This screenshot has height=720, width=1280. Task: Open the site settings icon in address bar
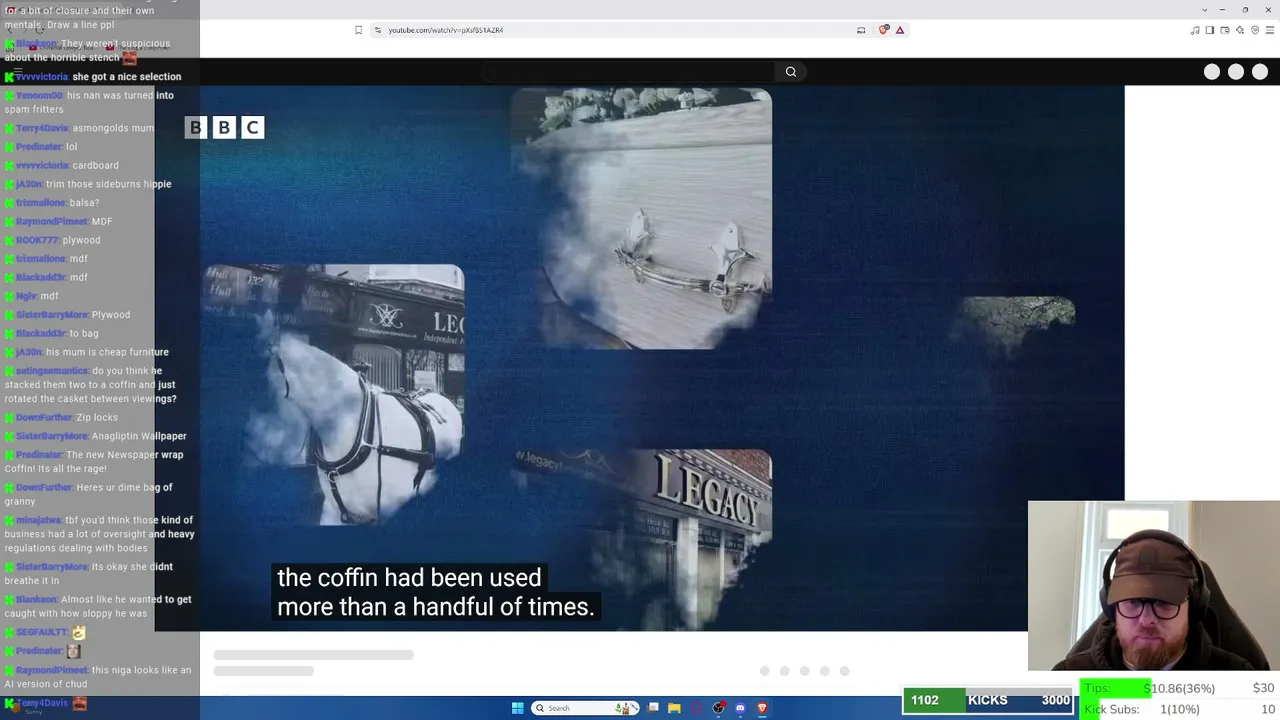click(378, 30)
